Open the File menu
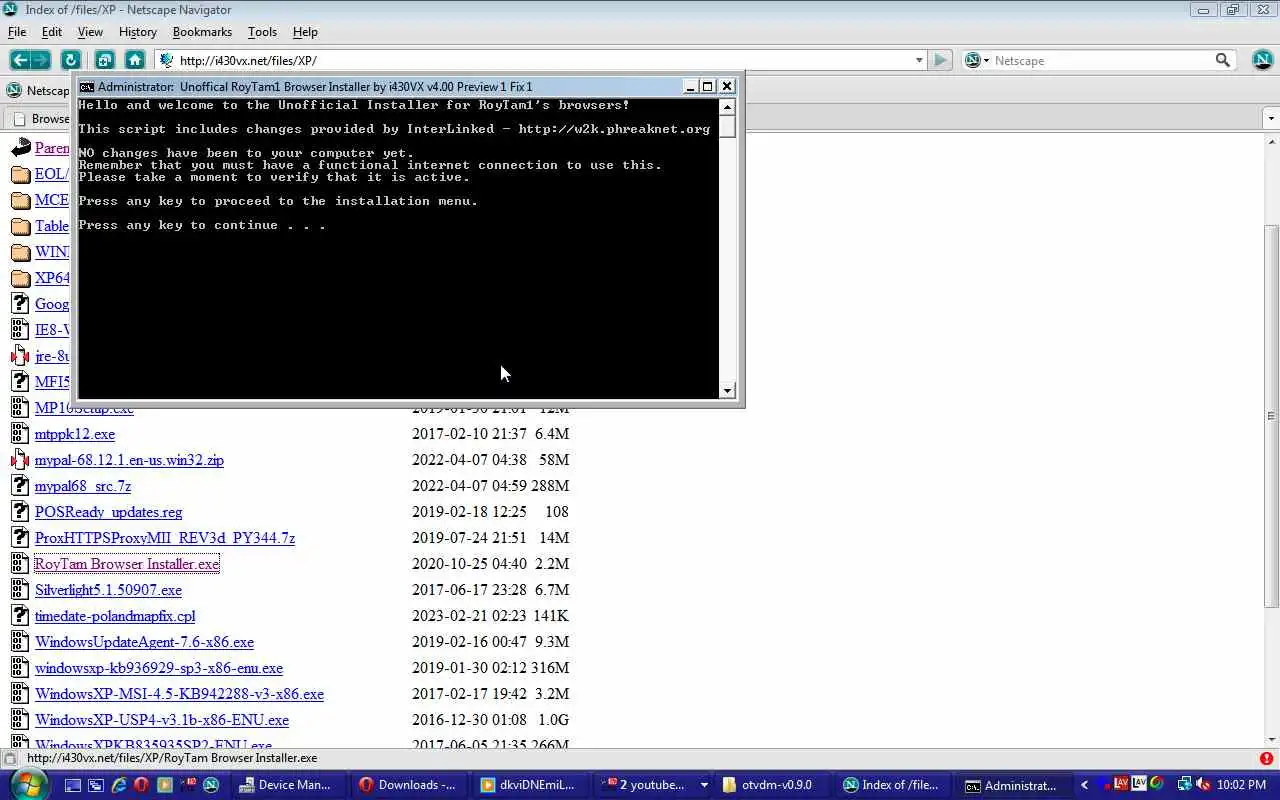 point(17,32)
